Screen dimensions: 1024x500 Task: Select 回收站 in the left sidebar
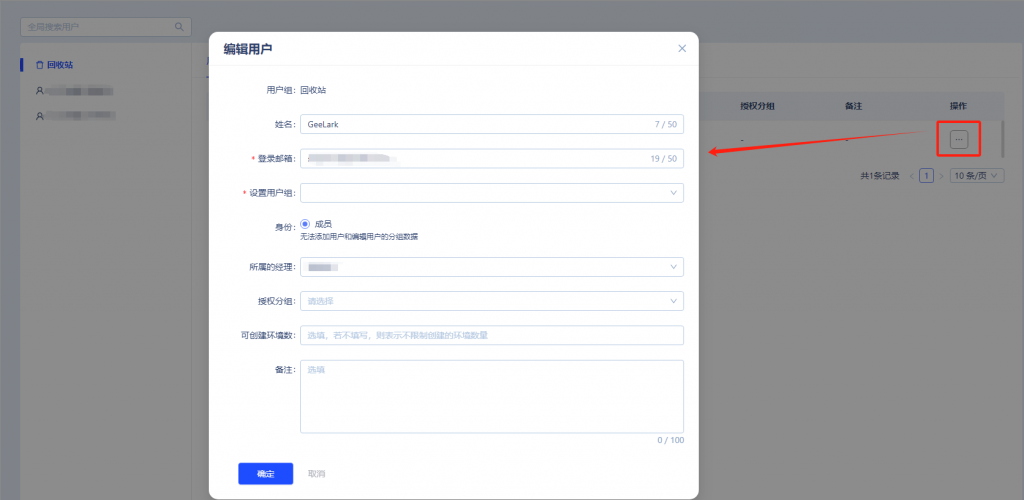(60, 65)
